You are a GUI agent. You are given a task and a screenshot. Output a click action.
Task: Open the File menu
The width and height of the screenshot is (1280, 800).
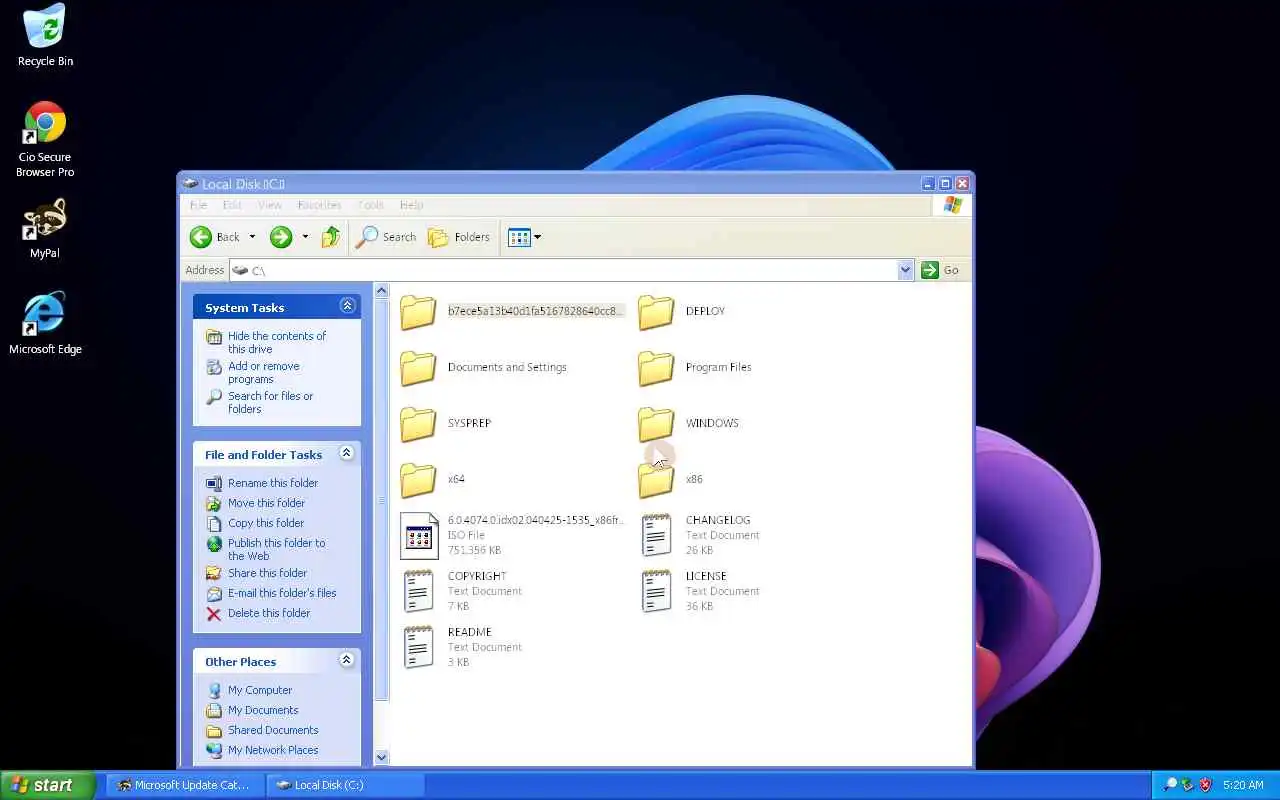point(198,205)
